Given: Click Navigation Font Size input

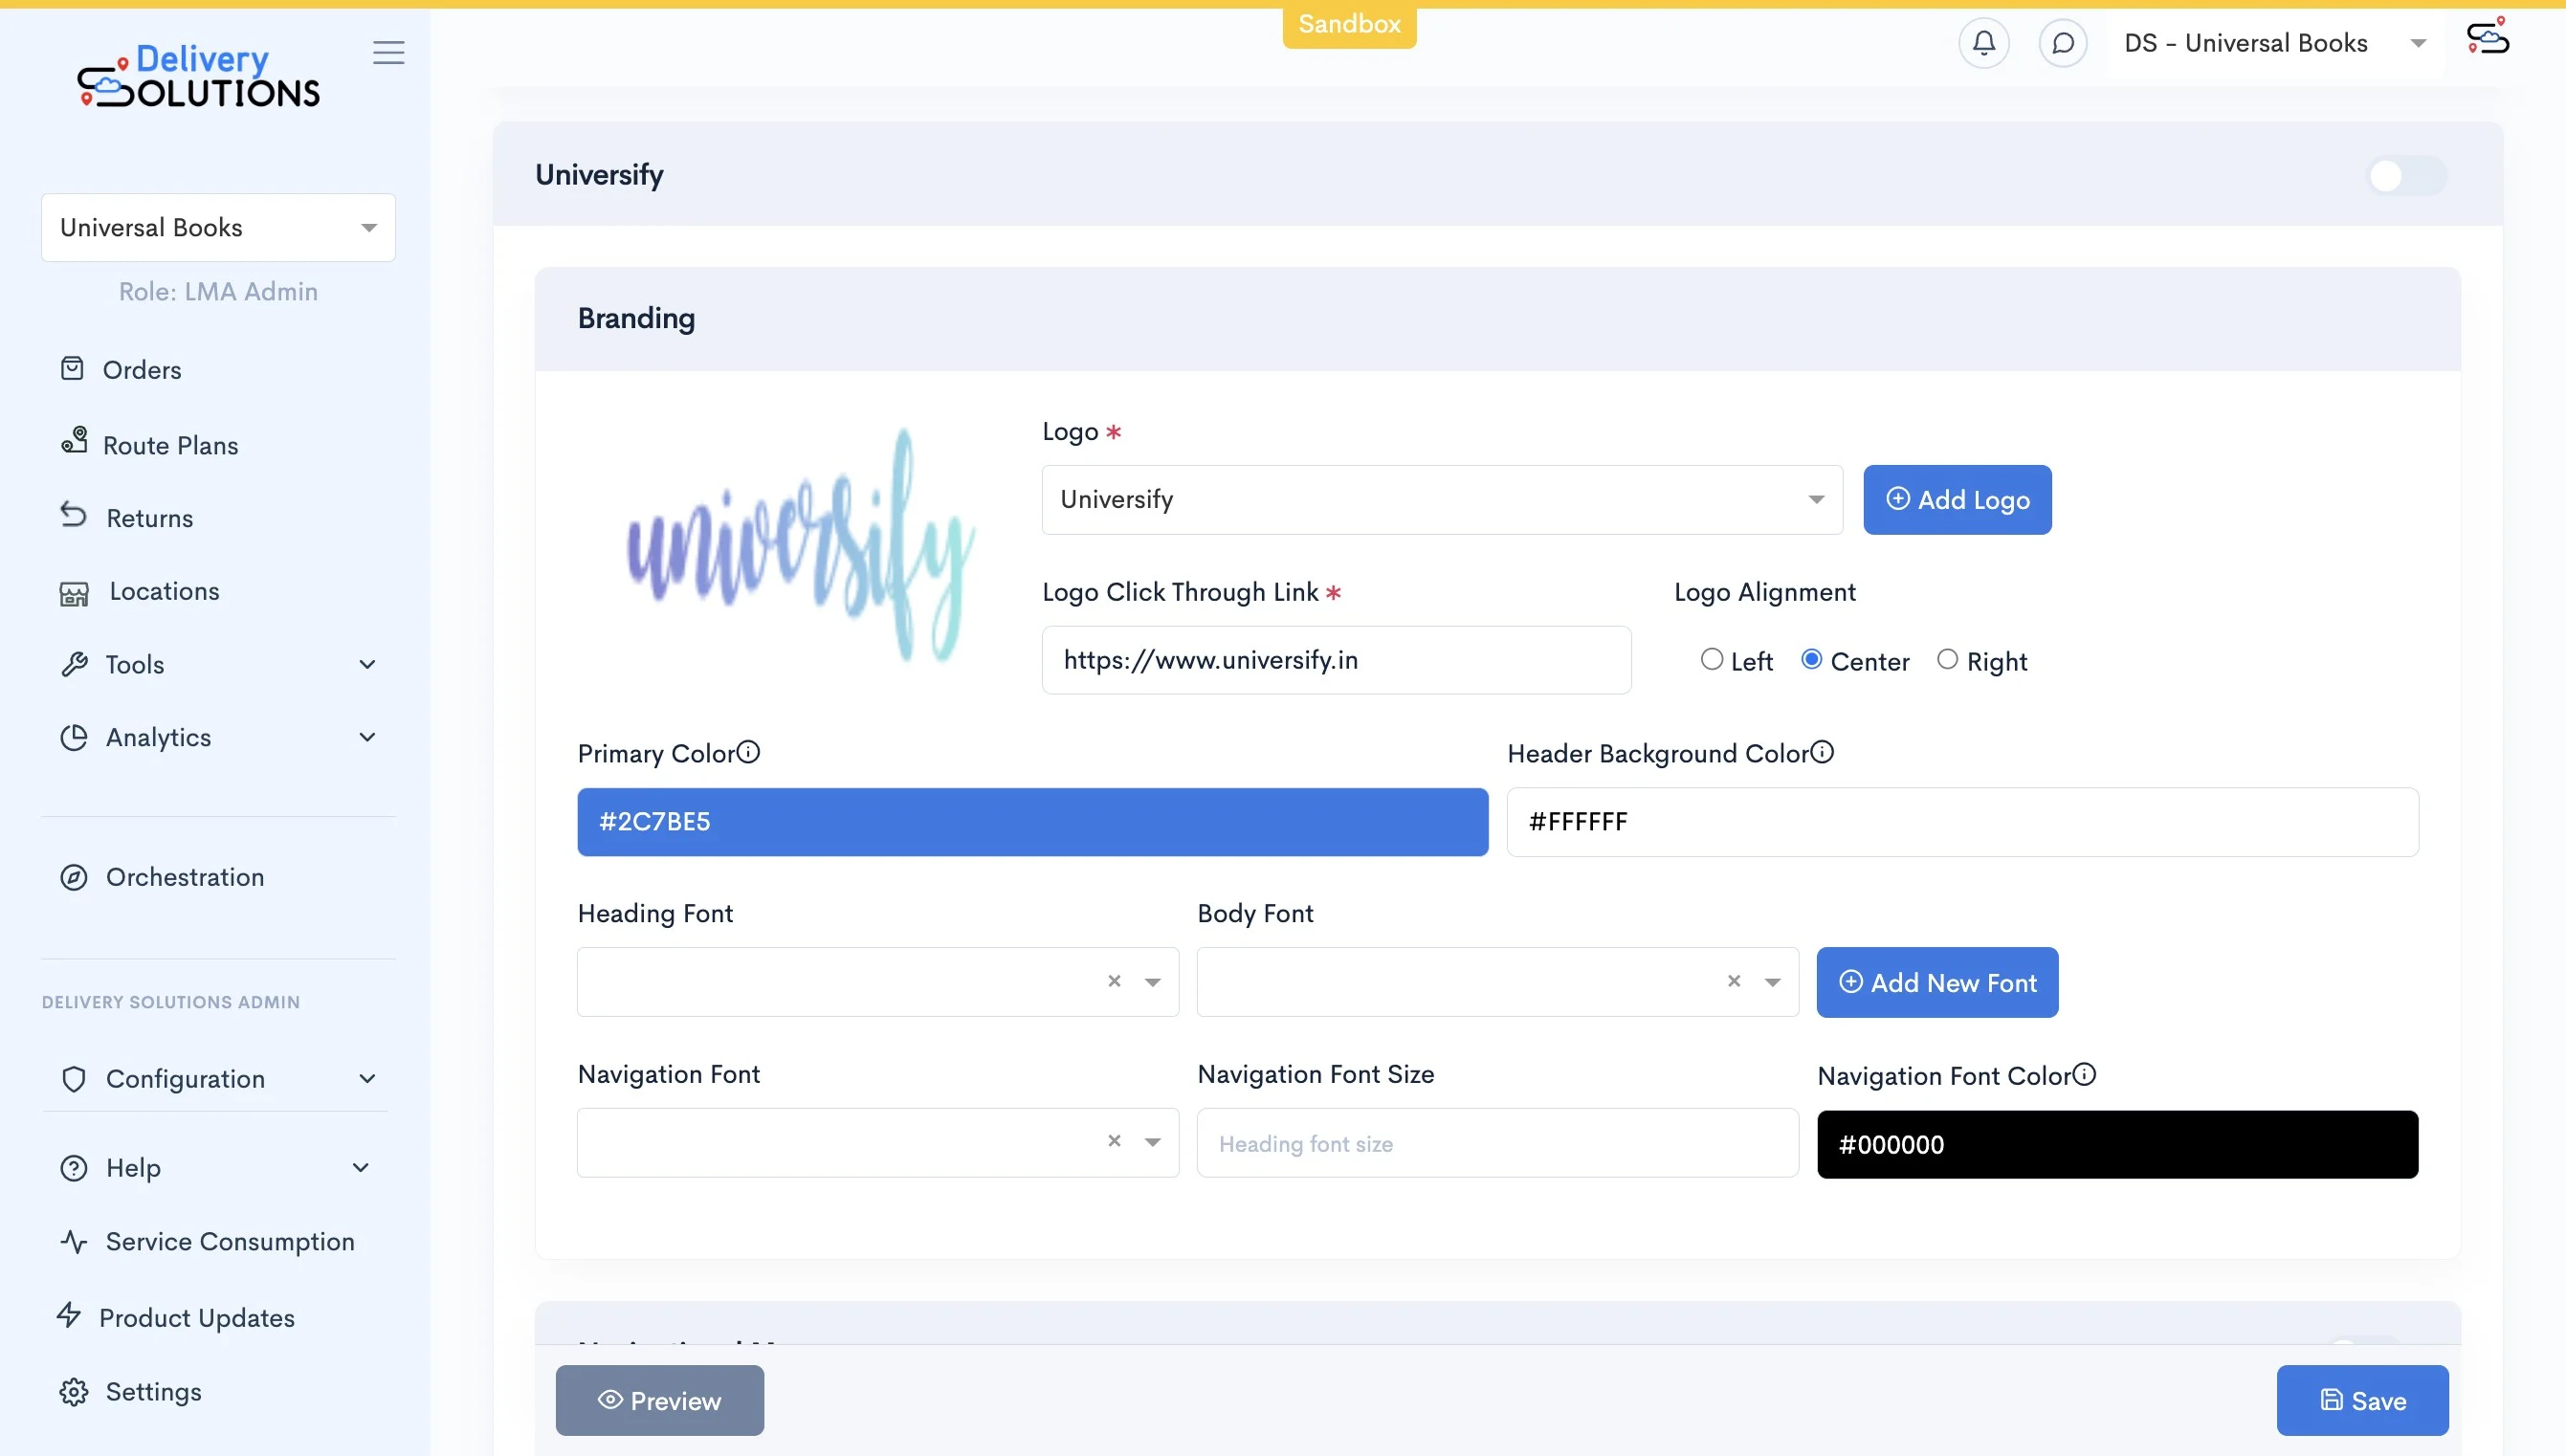Looking at the screenshot, I should pyautogui.click(x=1498, y=1143).
